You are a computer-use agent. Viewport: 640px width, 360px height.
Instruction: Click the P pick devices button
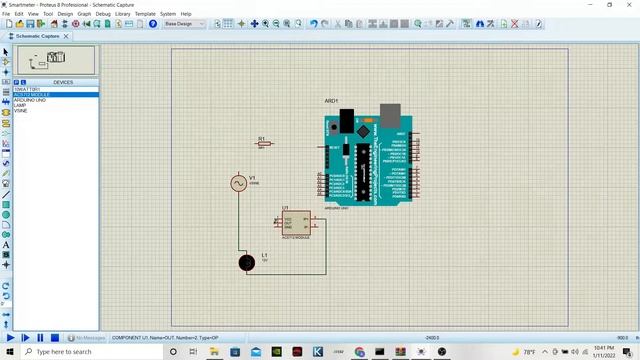pyautogui.click(x=16, y=82)
